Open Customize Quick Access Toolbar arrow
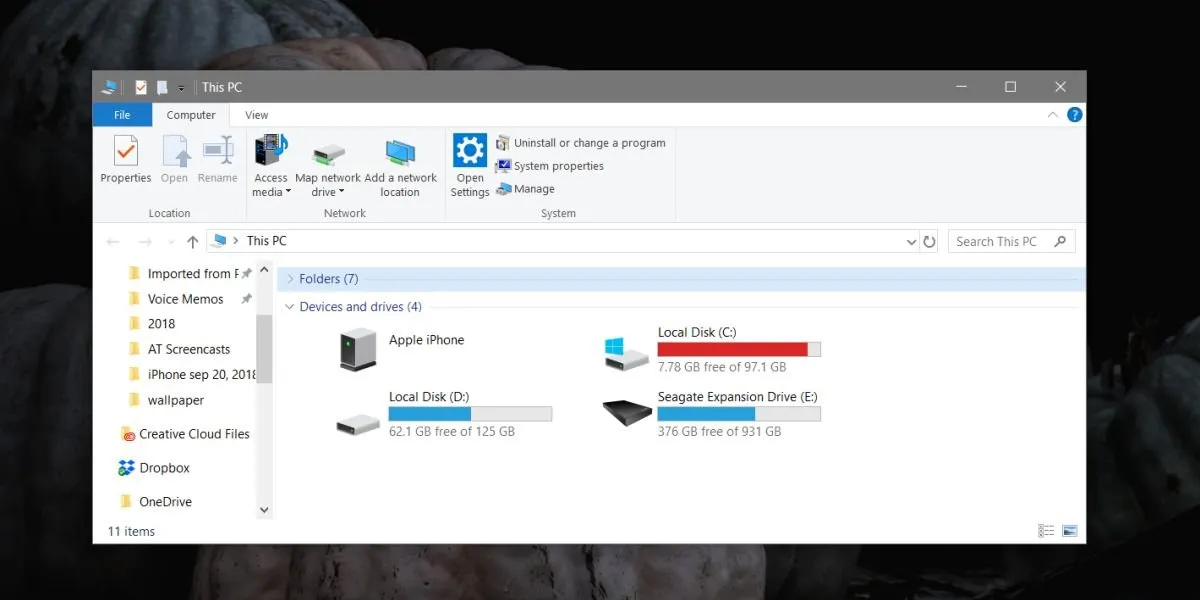This screenshot has height=600, width=1200. point(181,88)
